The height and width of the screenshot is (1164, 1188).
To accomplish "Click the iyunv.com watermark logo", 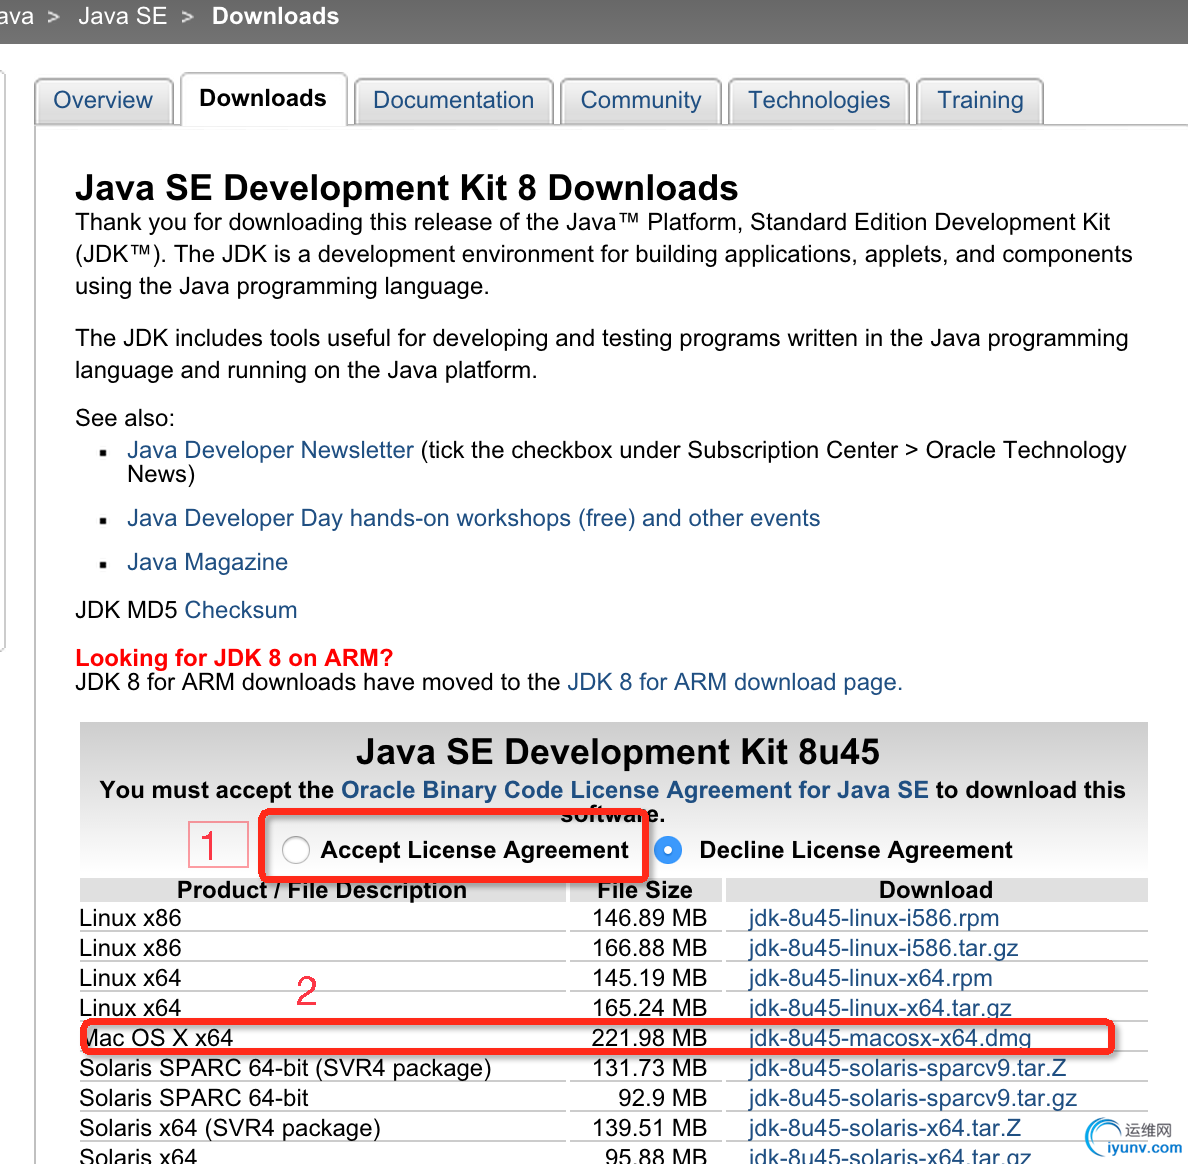I will (x=1133, y=1139).
